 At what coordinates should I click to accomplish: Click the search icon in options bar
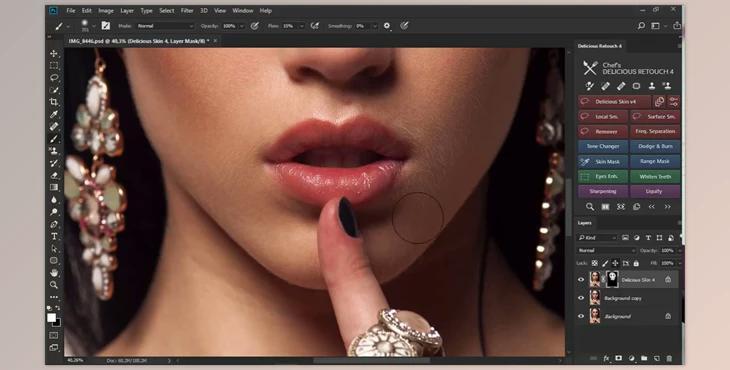coord(641,26)
